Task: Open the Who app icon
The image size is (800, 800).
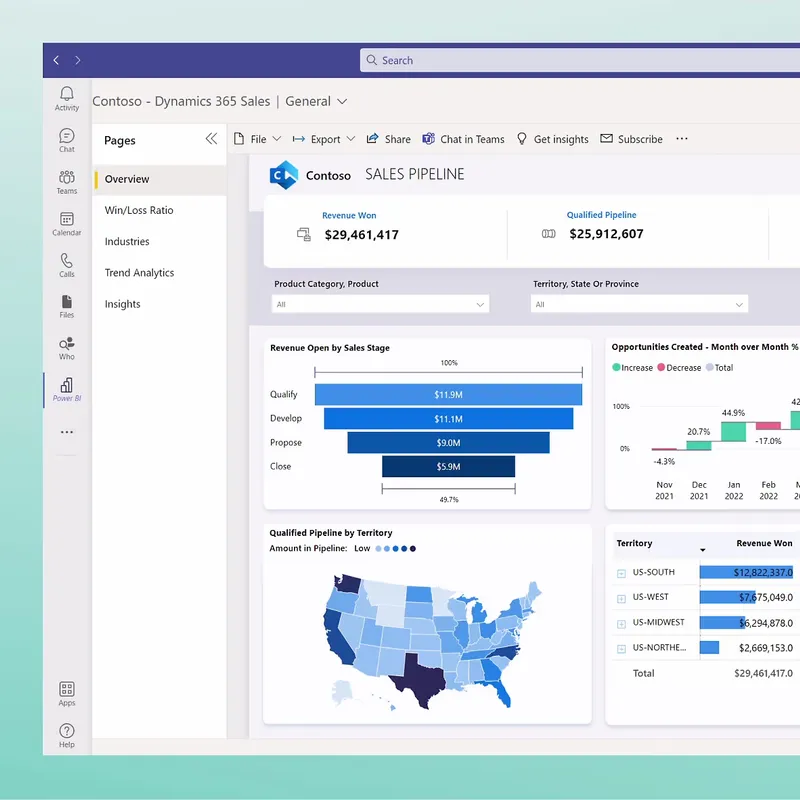Action: pos(67,348)
